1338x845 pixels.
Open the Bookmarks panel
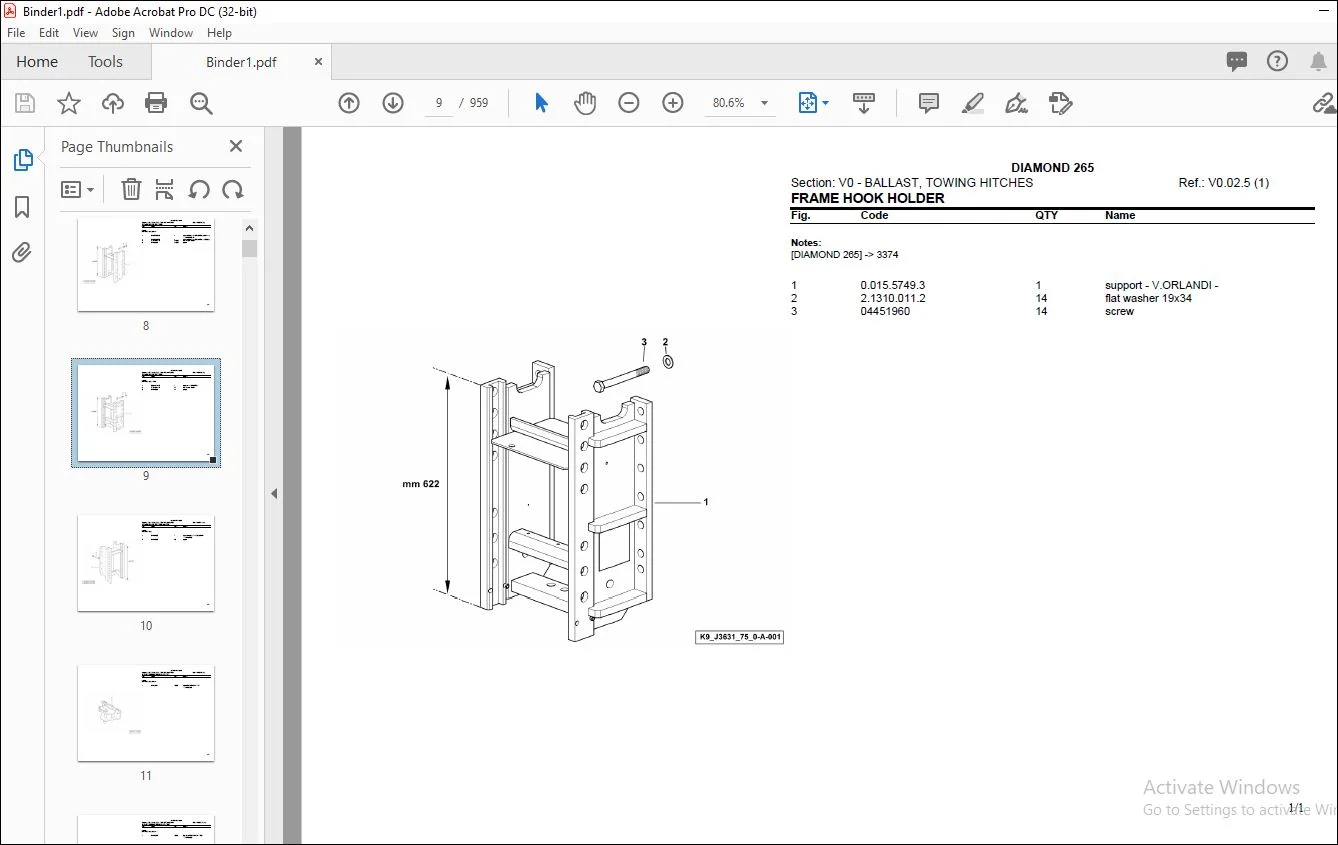click(22, 207)
